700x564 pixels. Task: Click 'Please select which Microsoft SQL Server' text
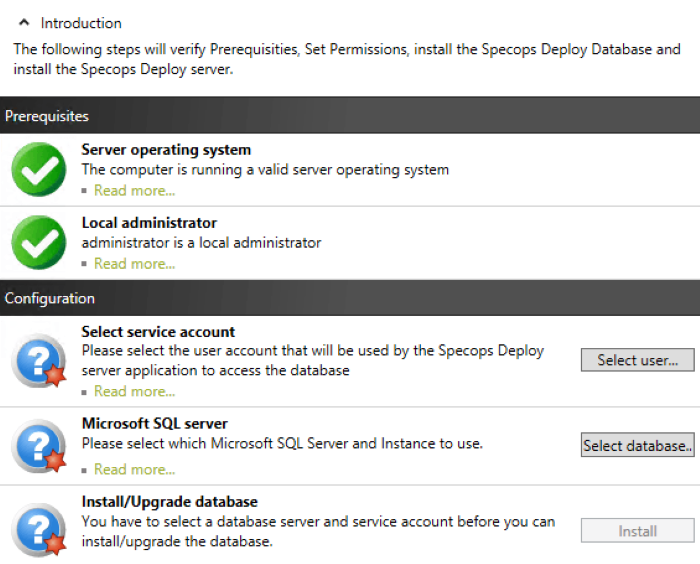[x=282, y=444]
